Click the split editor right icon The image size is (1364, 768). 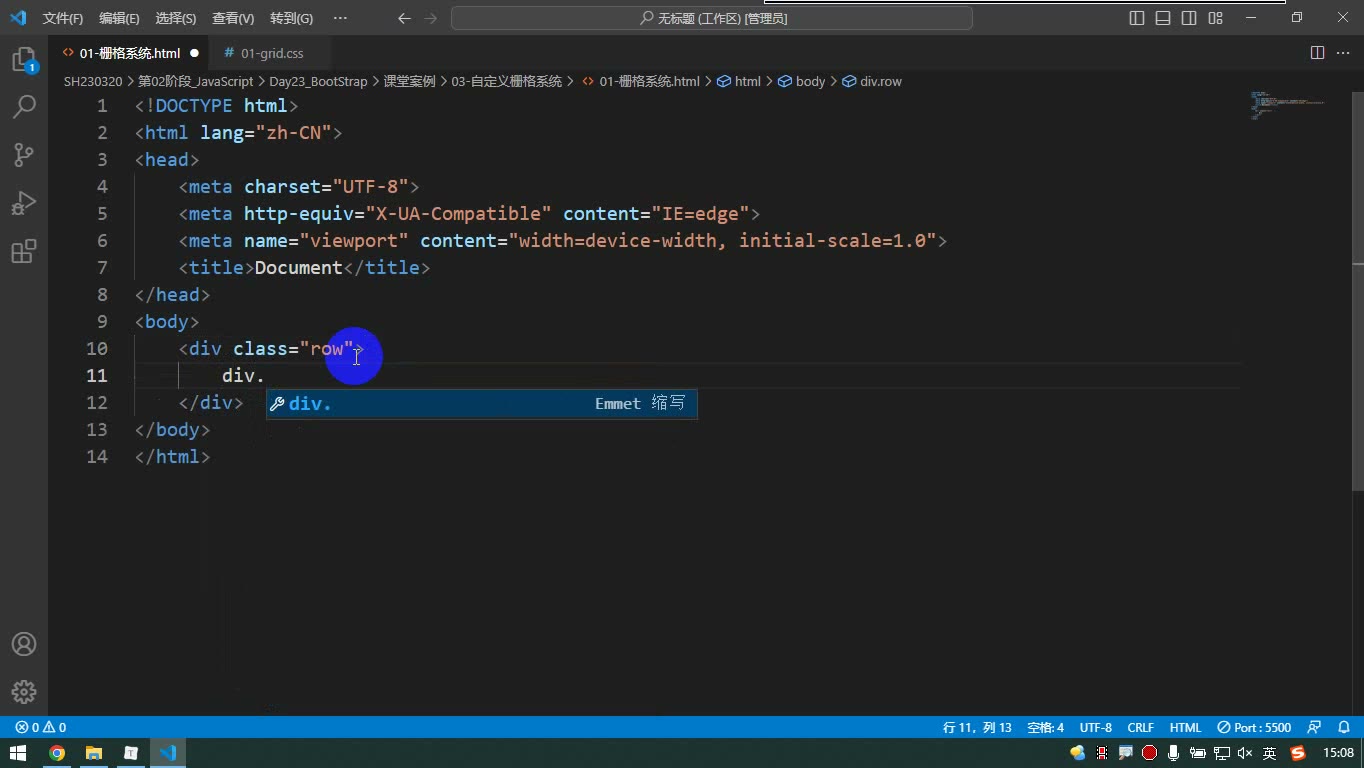tap(1317, 53)
